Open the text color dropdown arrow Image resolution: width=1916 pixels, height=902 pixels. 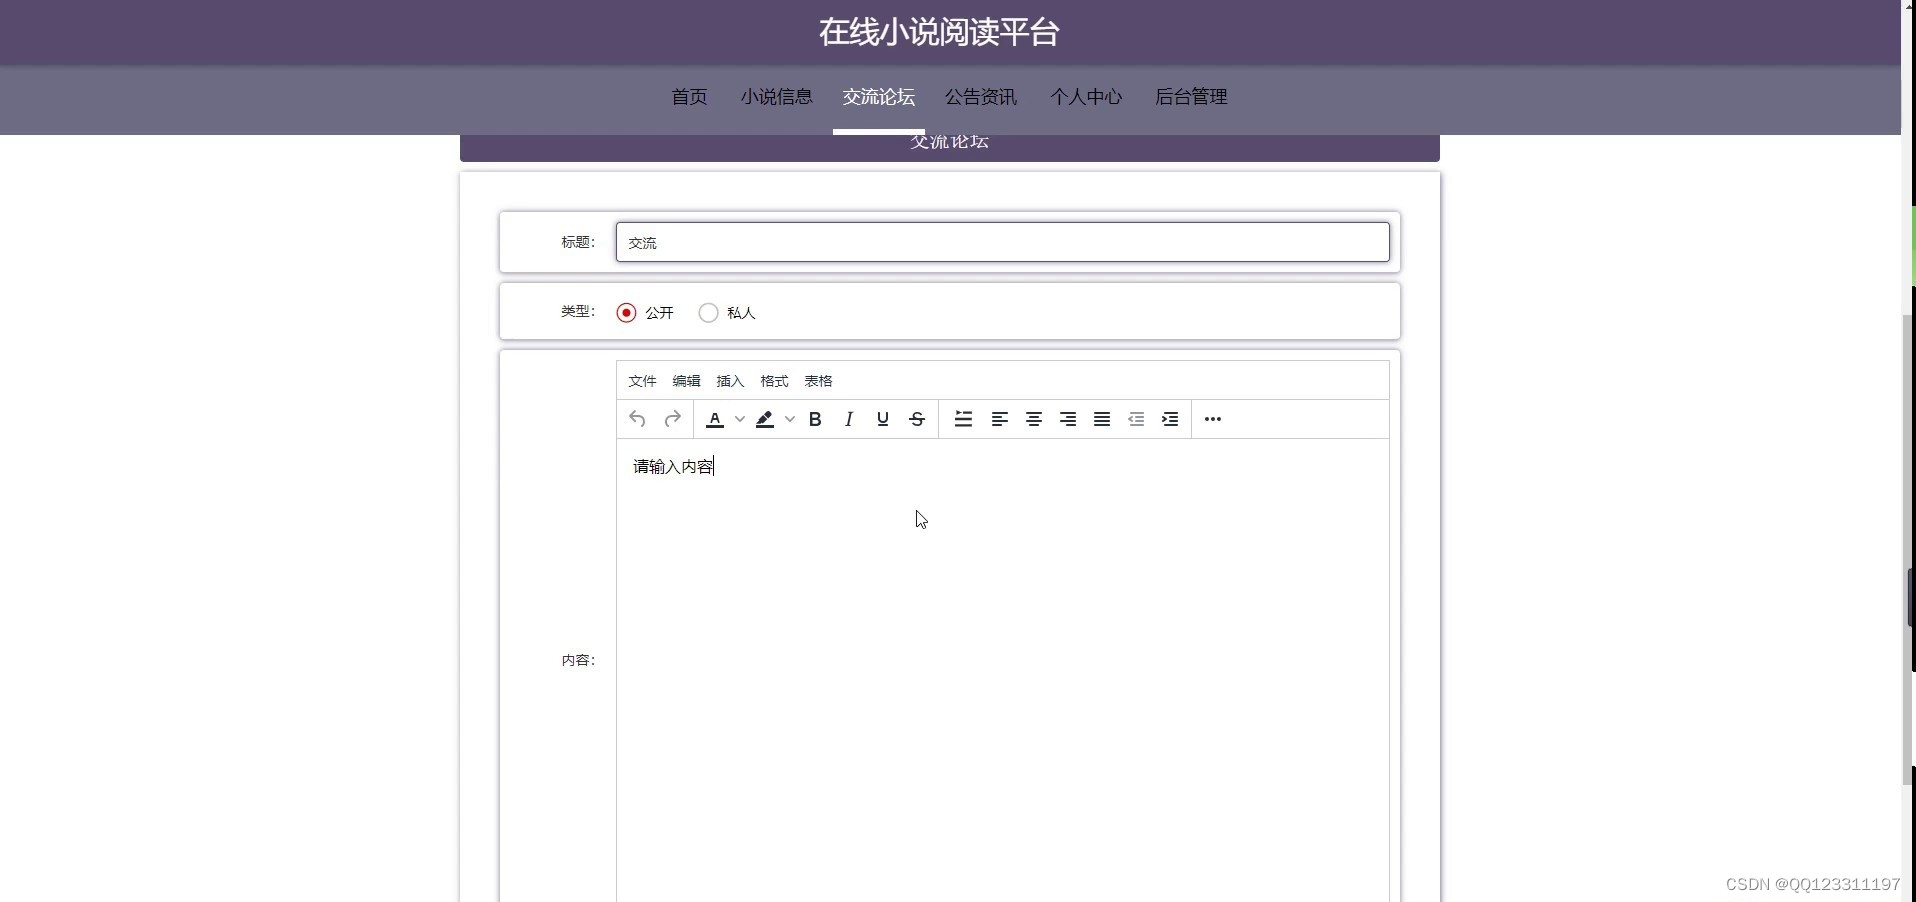pos(740,419)
